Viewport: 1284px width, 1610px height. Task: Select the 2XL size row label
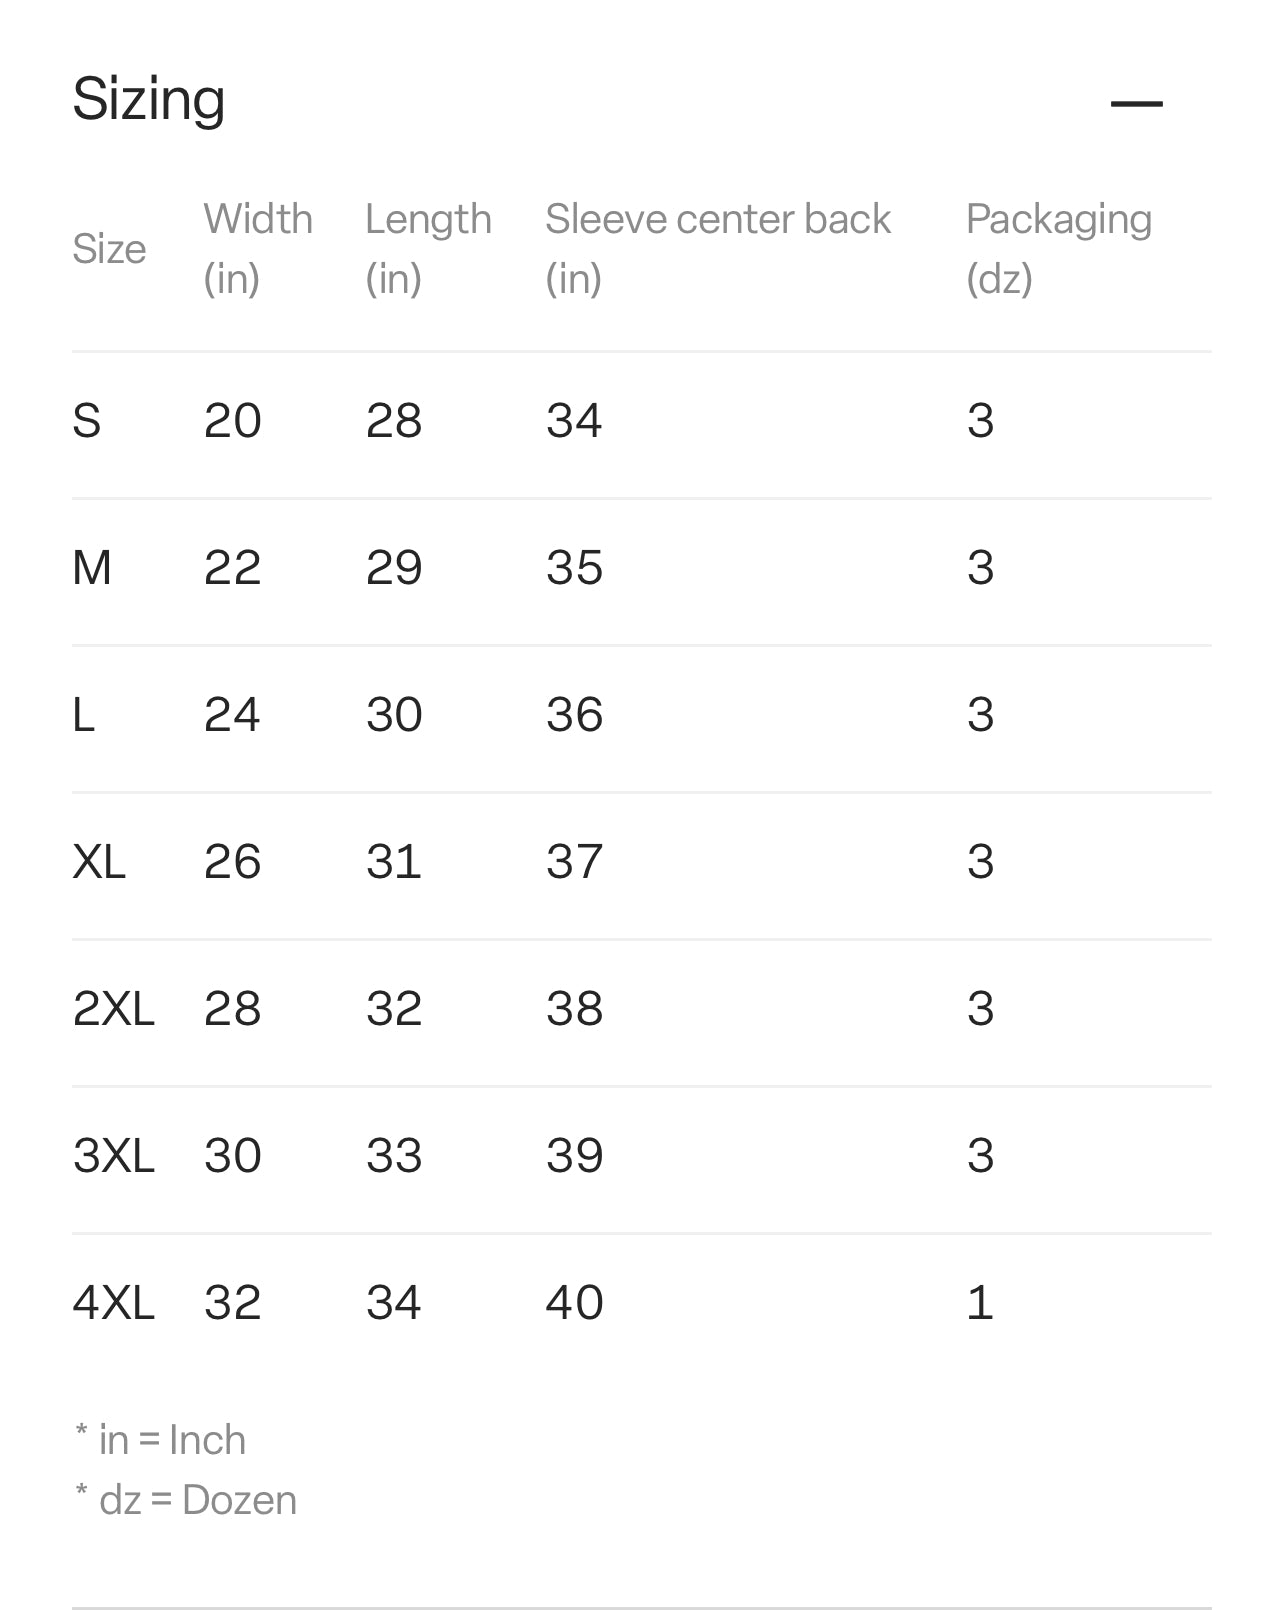(114, 1009)
